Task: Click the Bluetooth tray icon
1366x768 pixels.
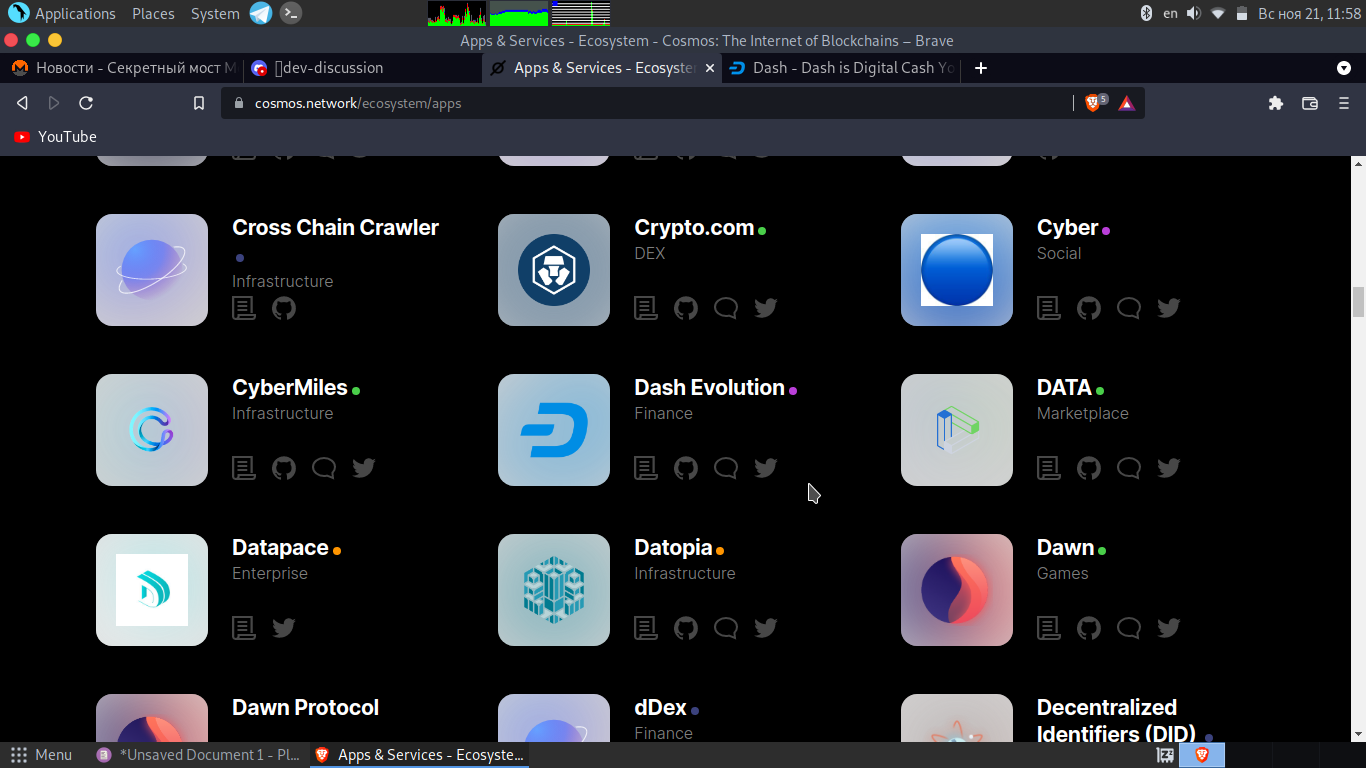Action: (1147, 13)
